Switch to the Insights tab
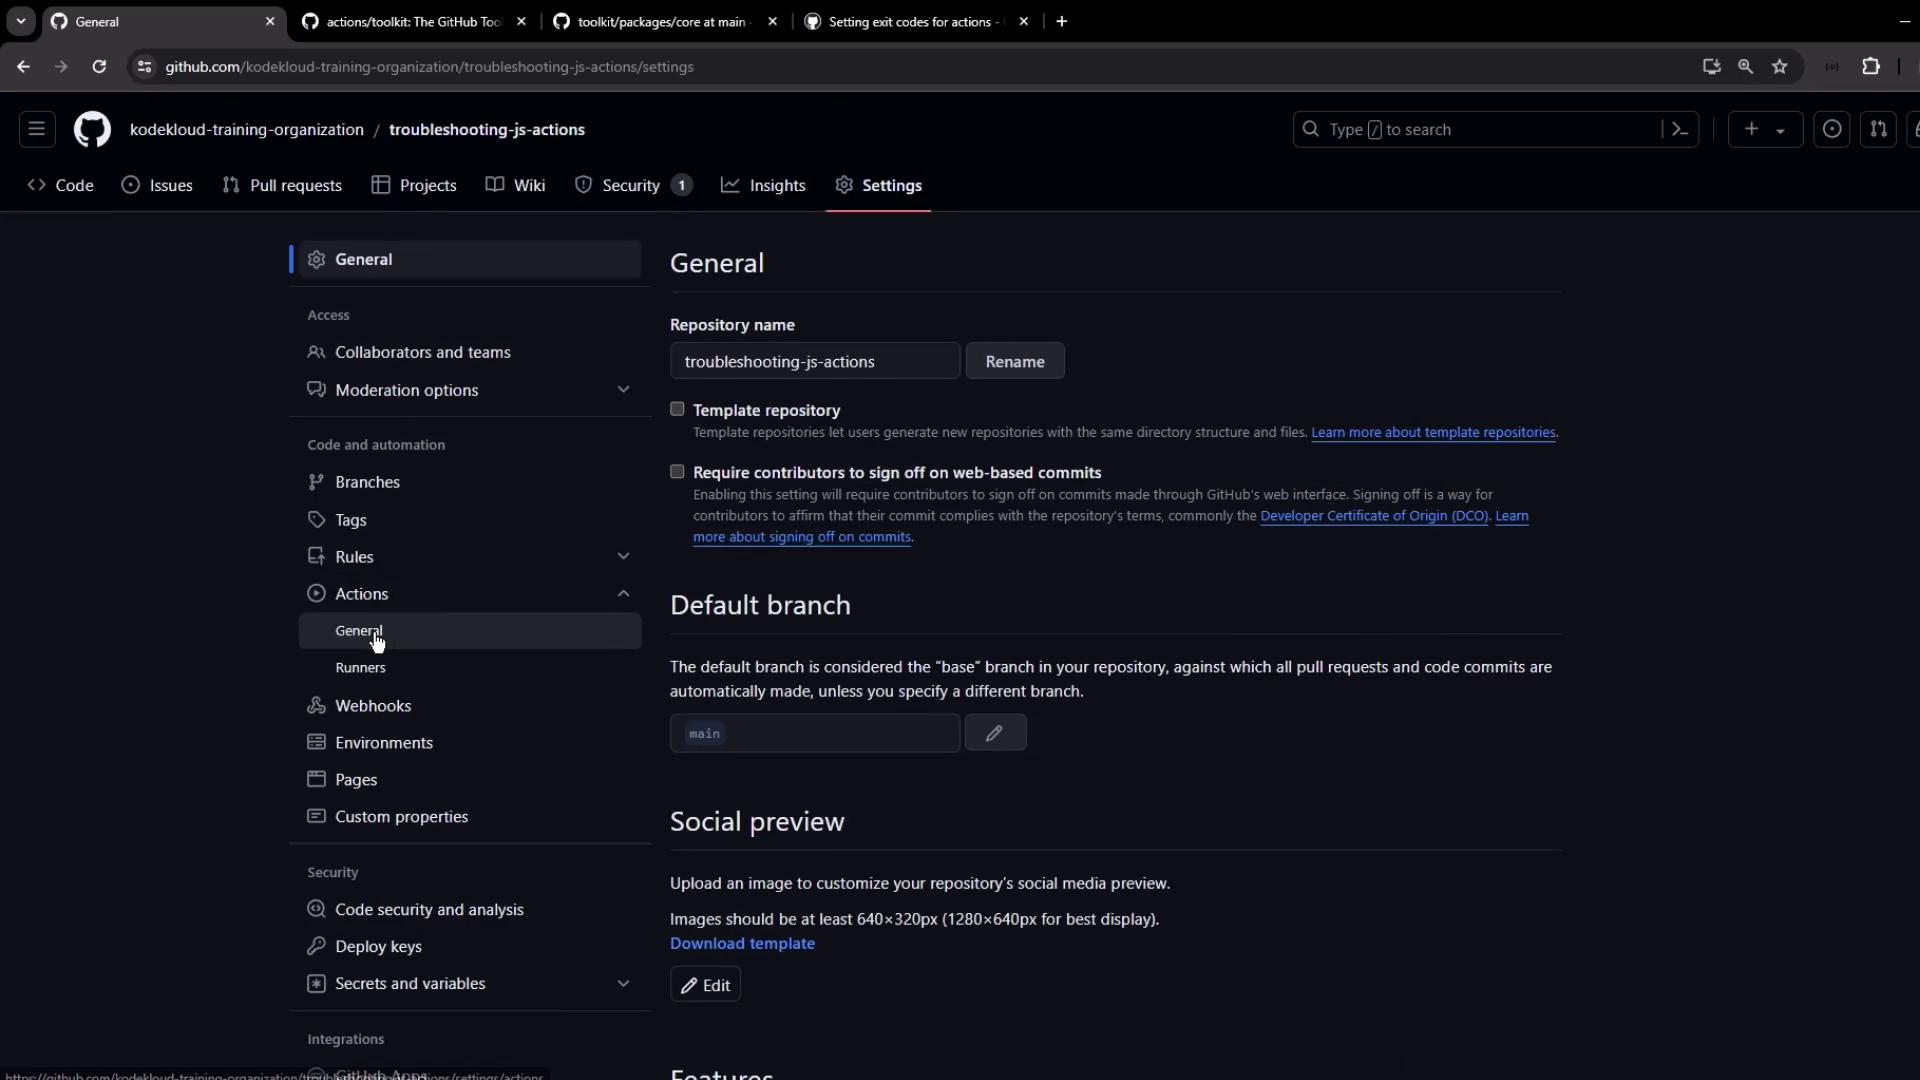 [764, 186]
